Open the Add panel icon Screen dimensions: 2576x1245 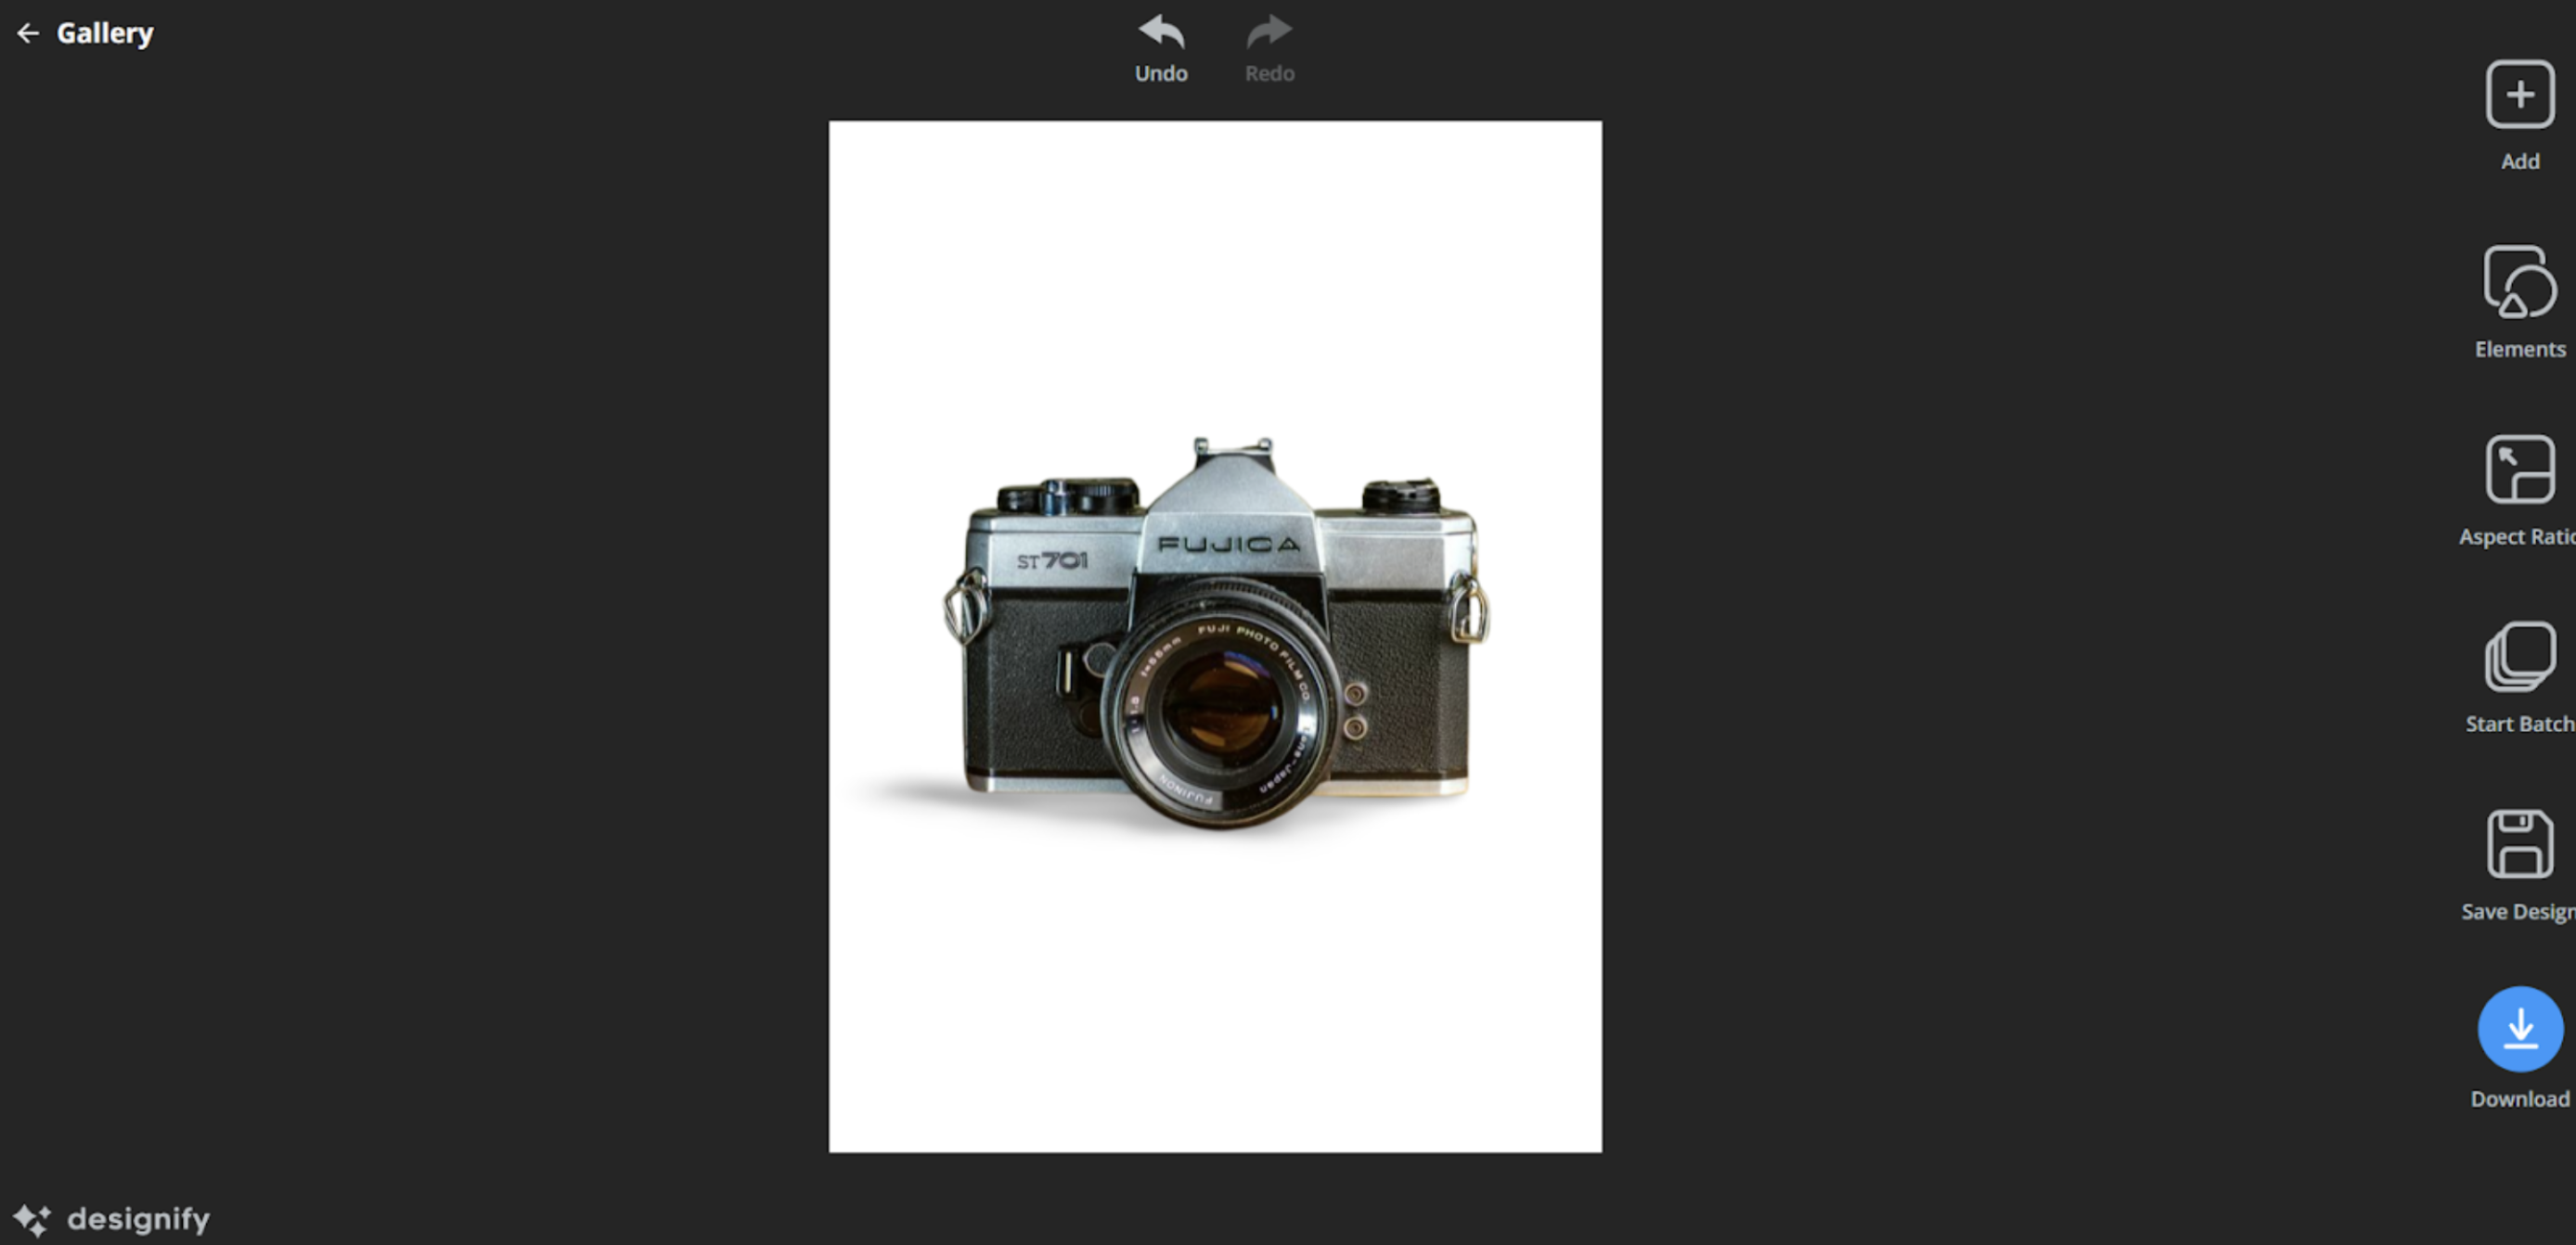click(2519, 94)
